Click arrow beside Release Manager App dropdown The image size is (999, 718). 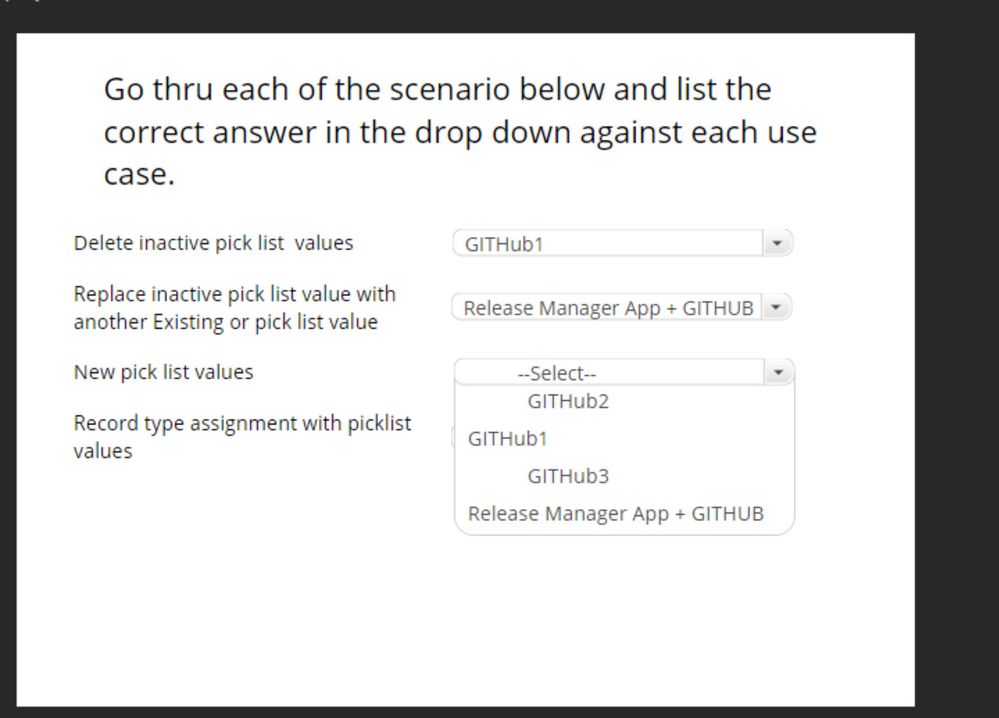[776, 308]
